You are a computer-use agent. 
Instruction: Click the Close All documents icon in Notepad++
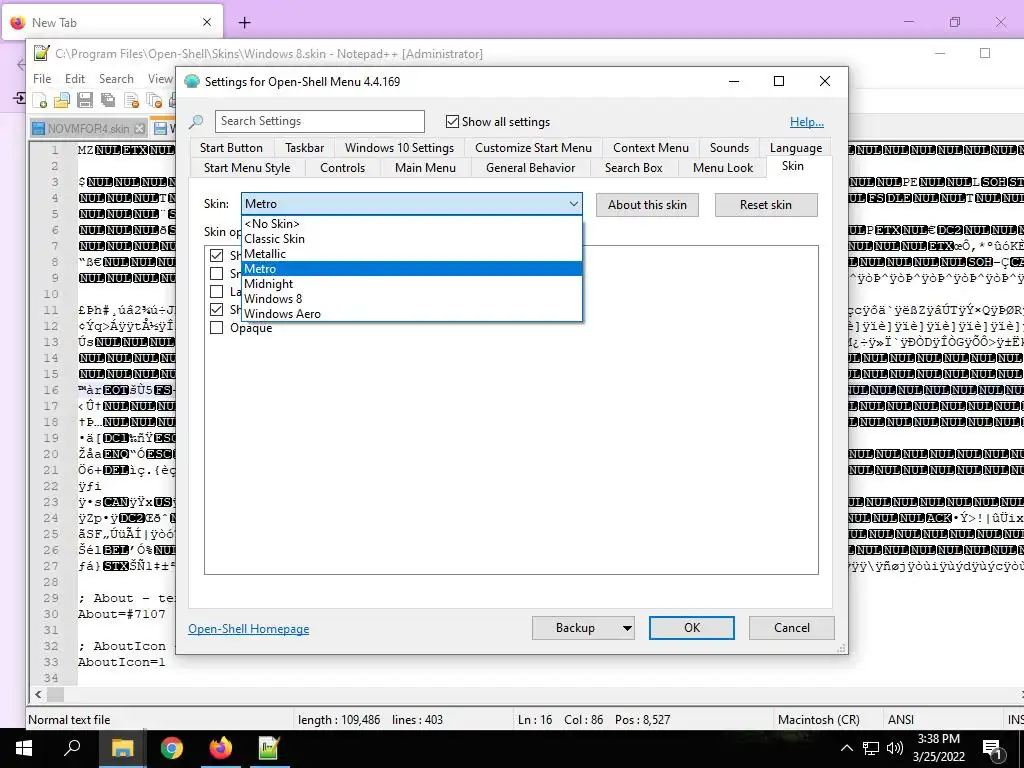[x=154, y=101]
